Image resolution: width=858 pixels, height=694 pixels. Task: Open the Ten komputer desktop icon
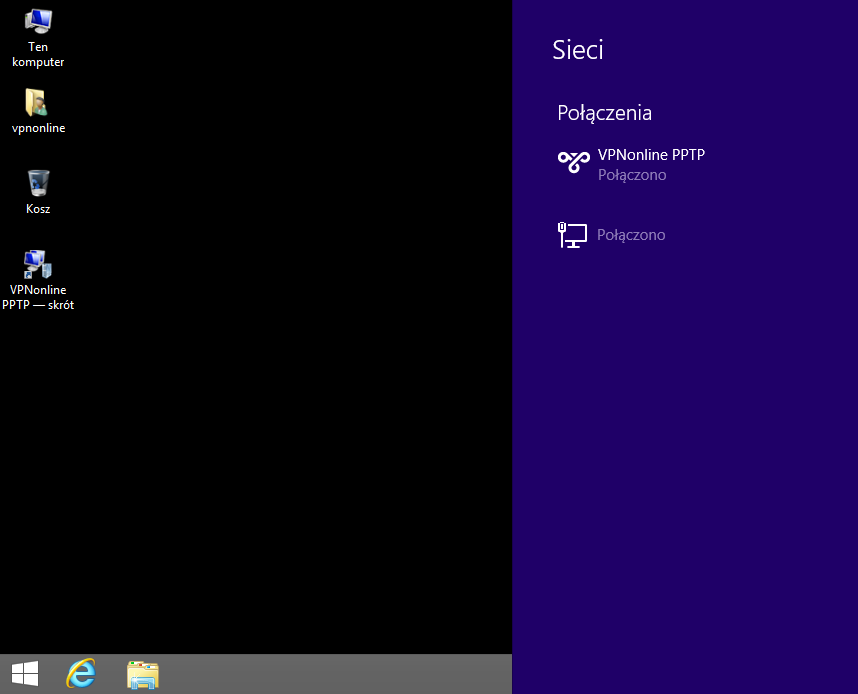38,22
